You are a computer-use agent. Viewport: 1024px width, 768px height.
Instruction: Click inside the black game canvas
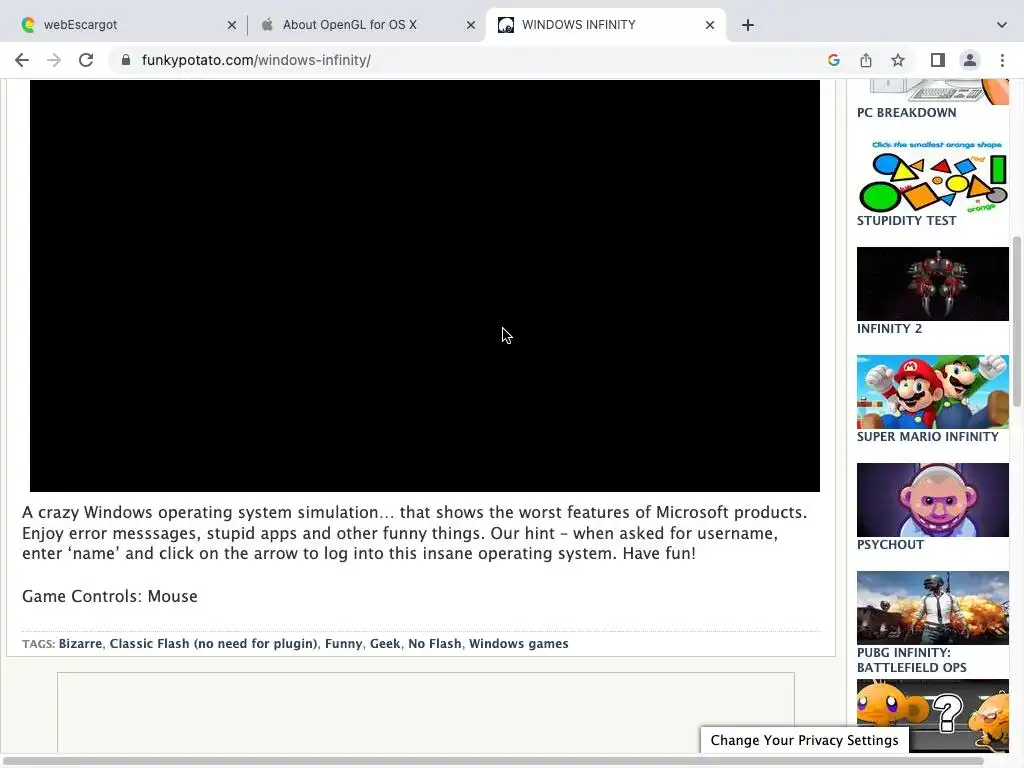[x=424, y=285]
